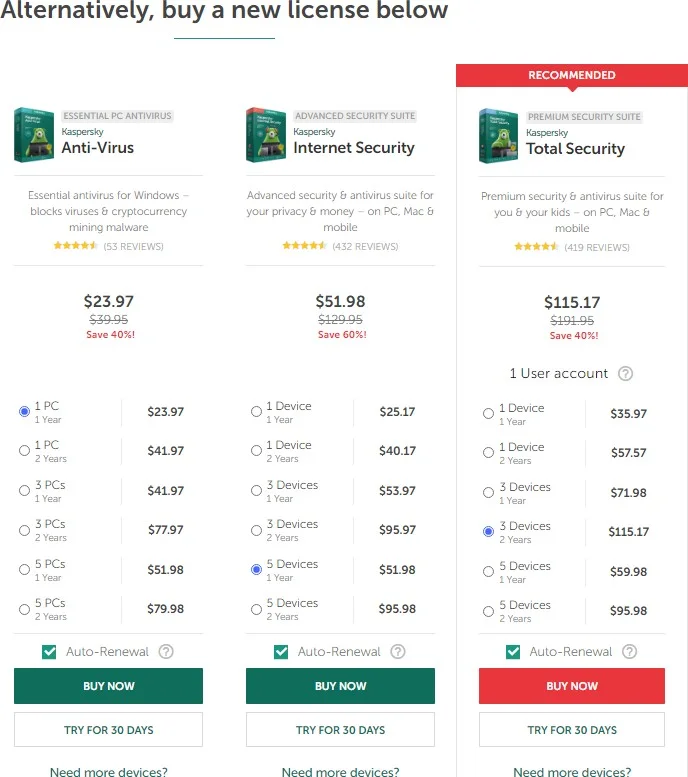Click help icon next to 1 User account
This screenshot has width=688, height=777.
click(x=625, y=374)
